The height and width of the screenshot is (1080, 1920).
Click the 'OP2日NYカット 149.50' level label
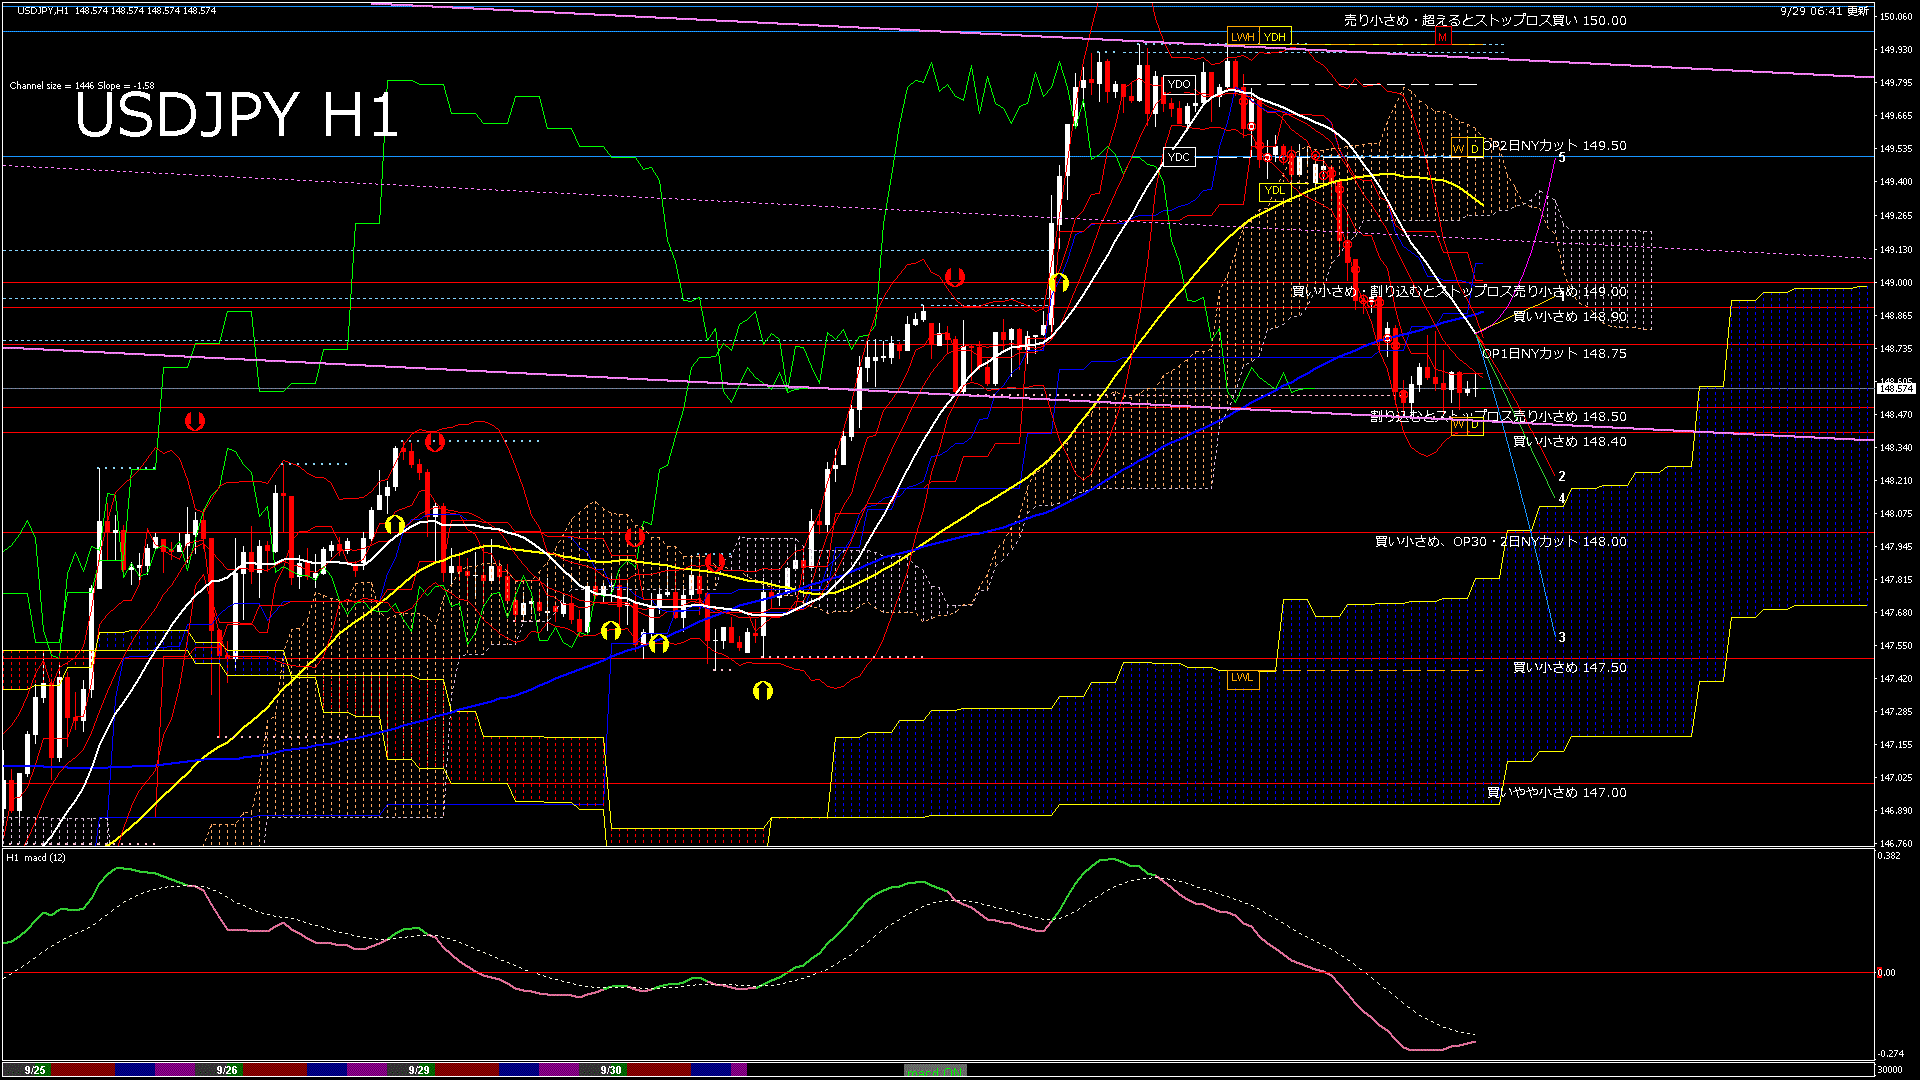click(x=1554, y=146)
